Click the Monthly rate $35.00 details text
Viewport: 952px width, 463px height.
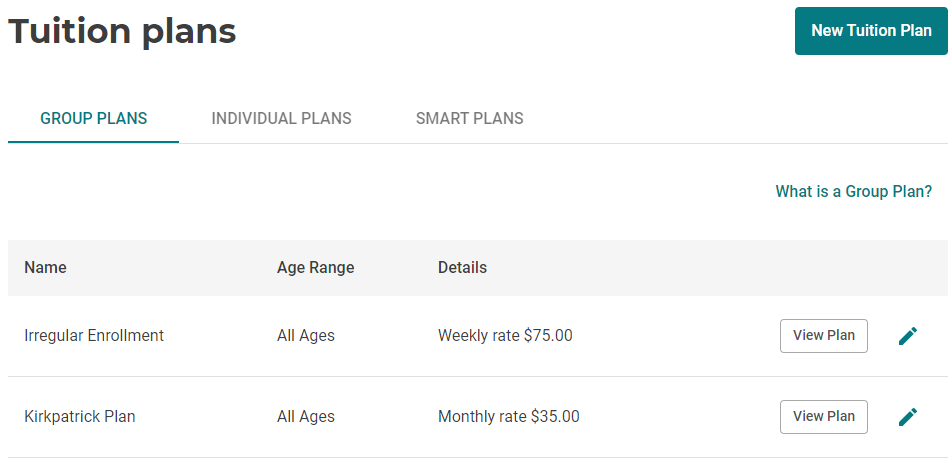pos(508,417)
